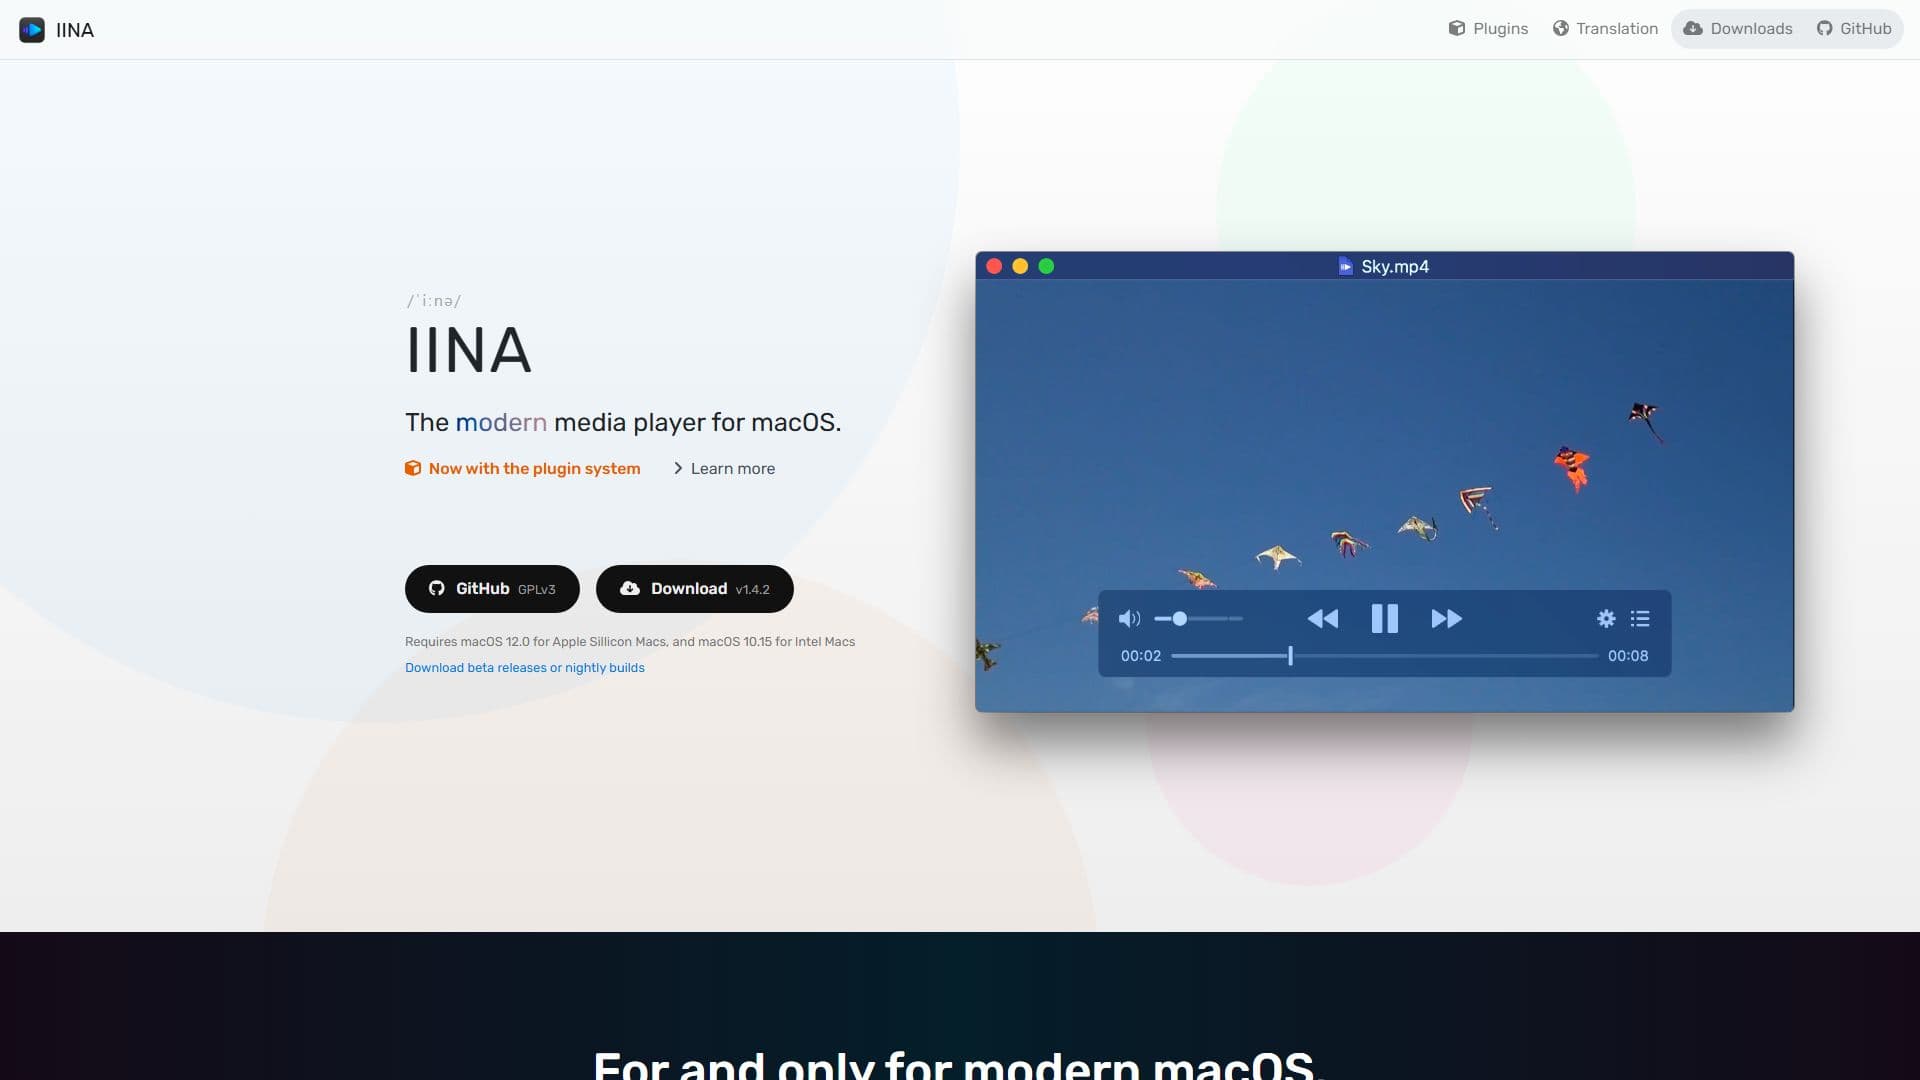
Task: Click the GitHub GPLv3 button
Action: coord(492,589)
